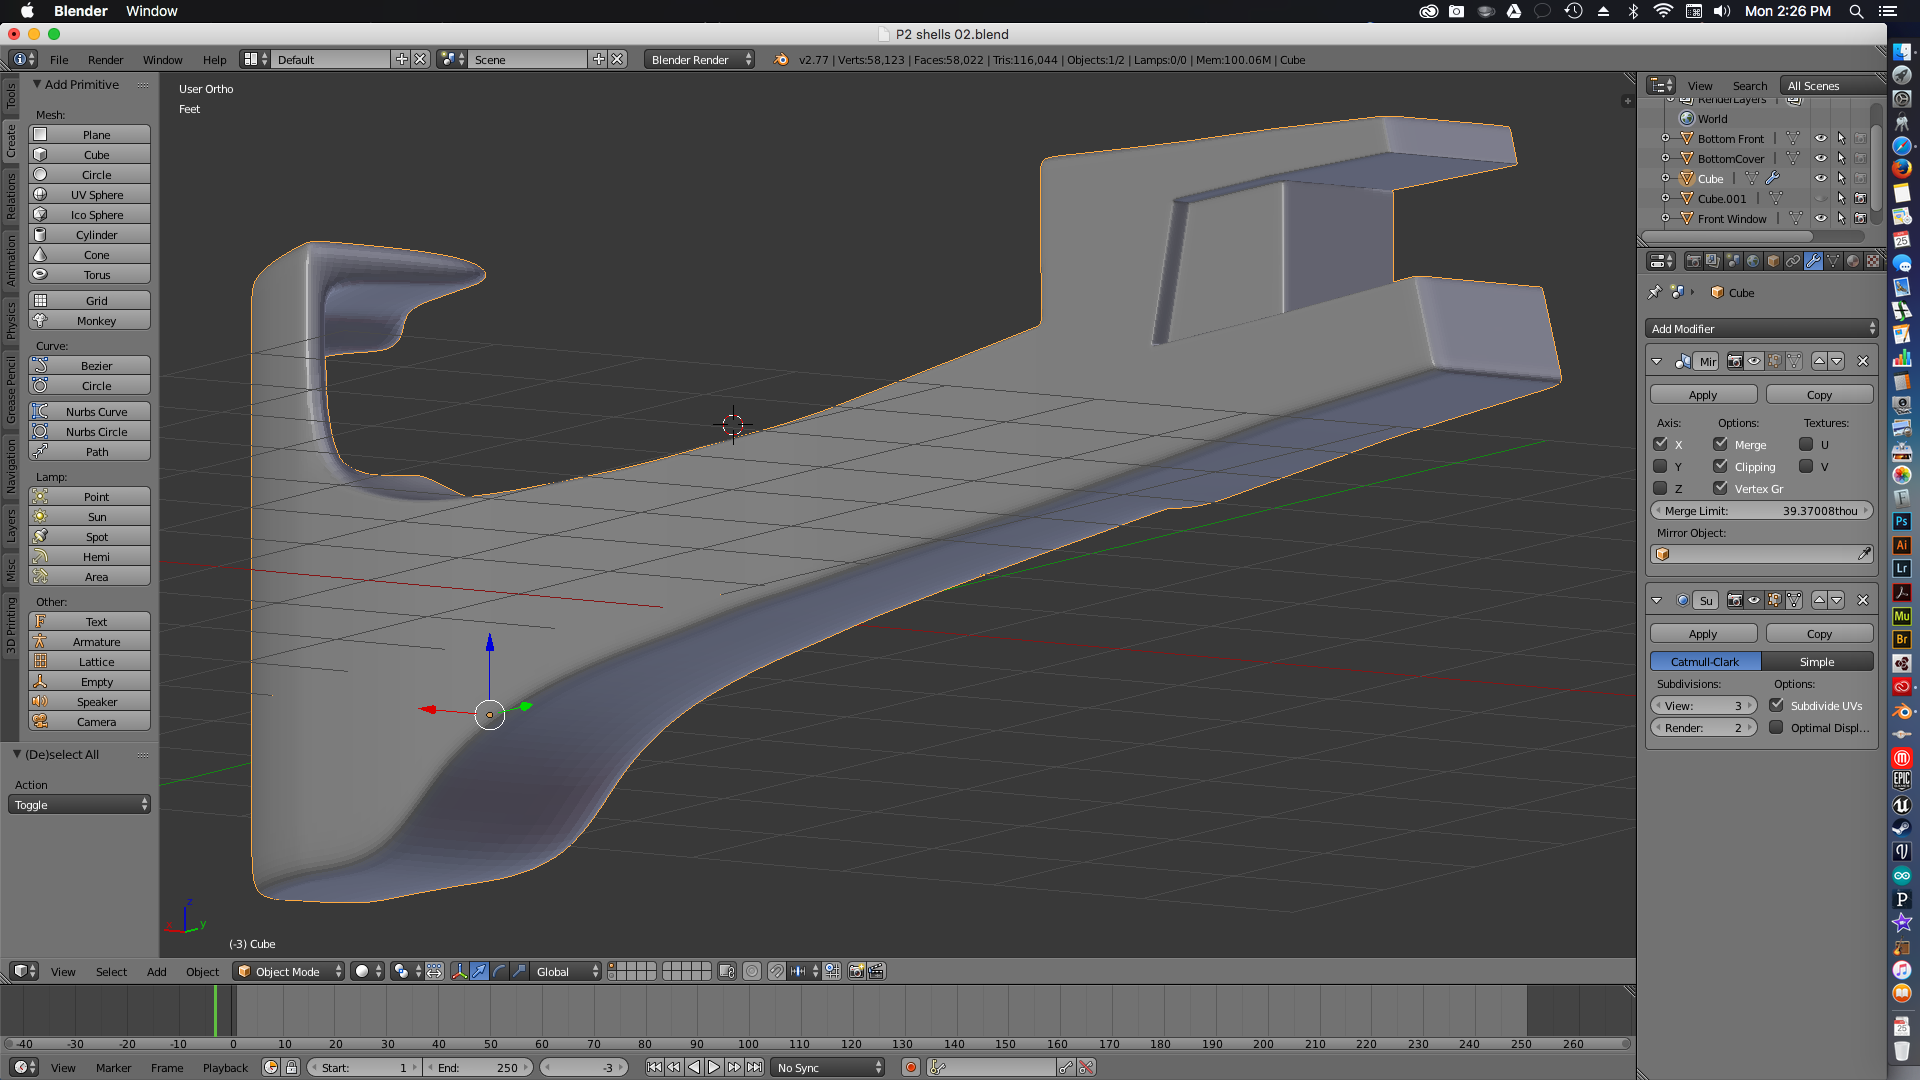Open the Global transform orientation dropdown

pyautogui.click(x=567, y=971)
